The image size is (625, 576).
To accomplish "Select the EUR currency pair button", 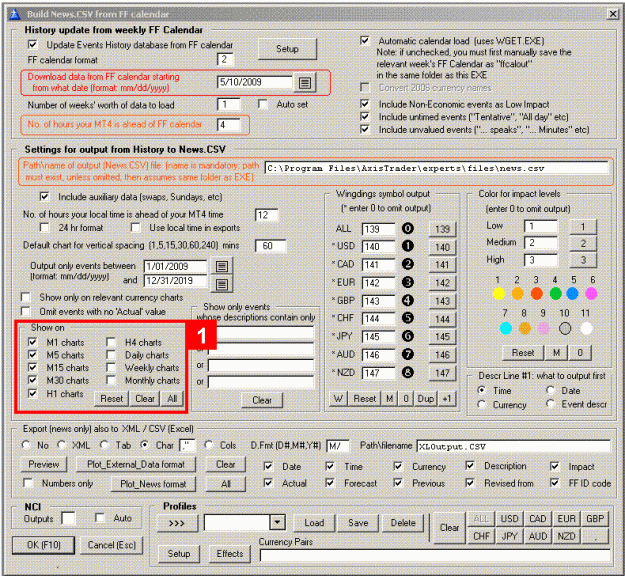I will click(x=566, y=519).
